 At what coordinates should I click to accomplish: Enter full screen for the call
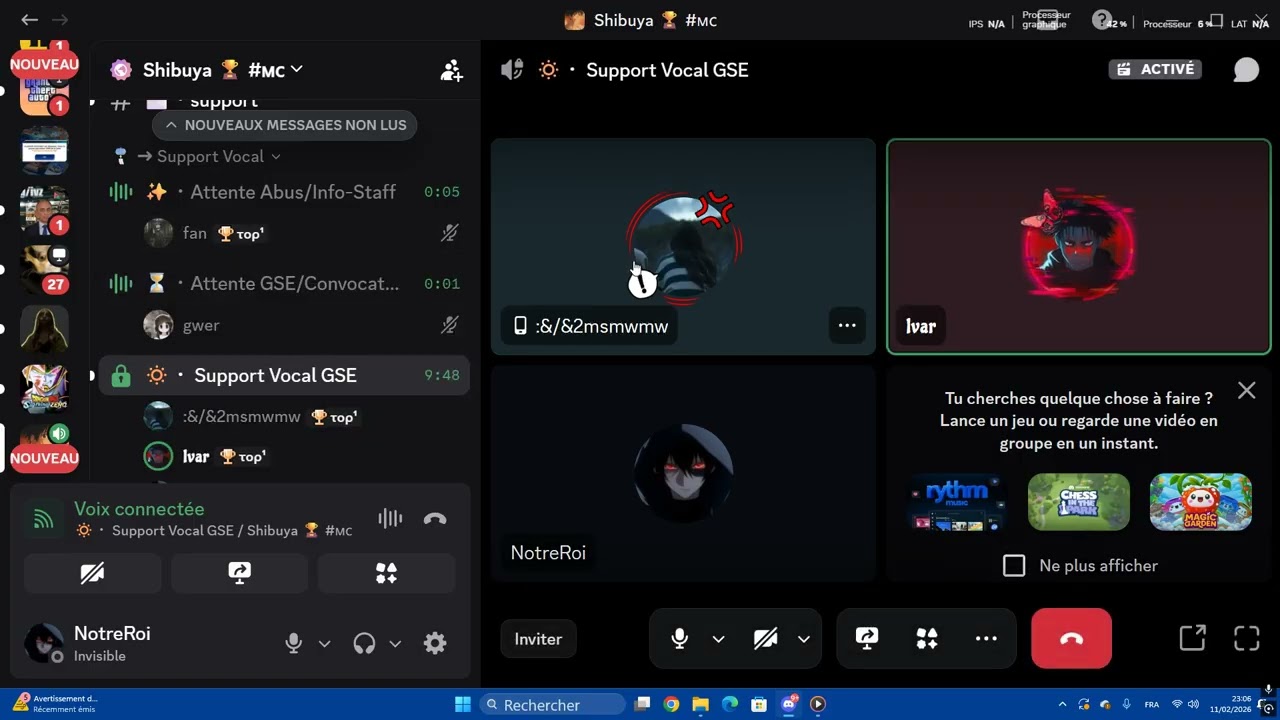click(x=1247, y=638)
